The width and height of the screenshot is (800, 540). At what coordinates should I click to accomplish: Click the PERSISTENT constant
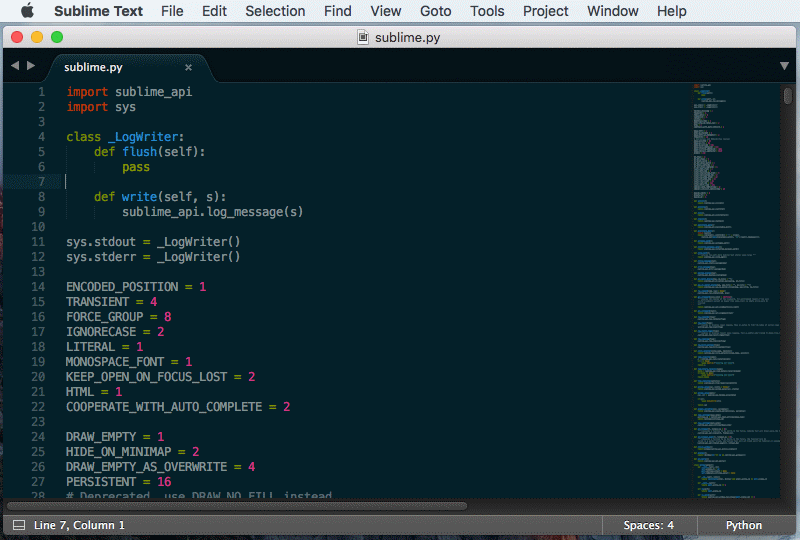pos(101,482)
